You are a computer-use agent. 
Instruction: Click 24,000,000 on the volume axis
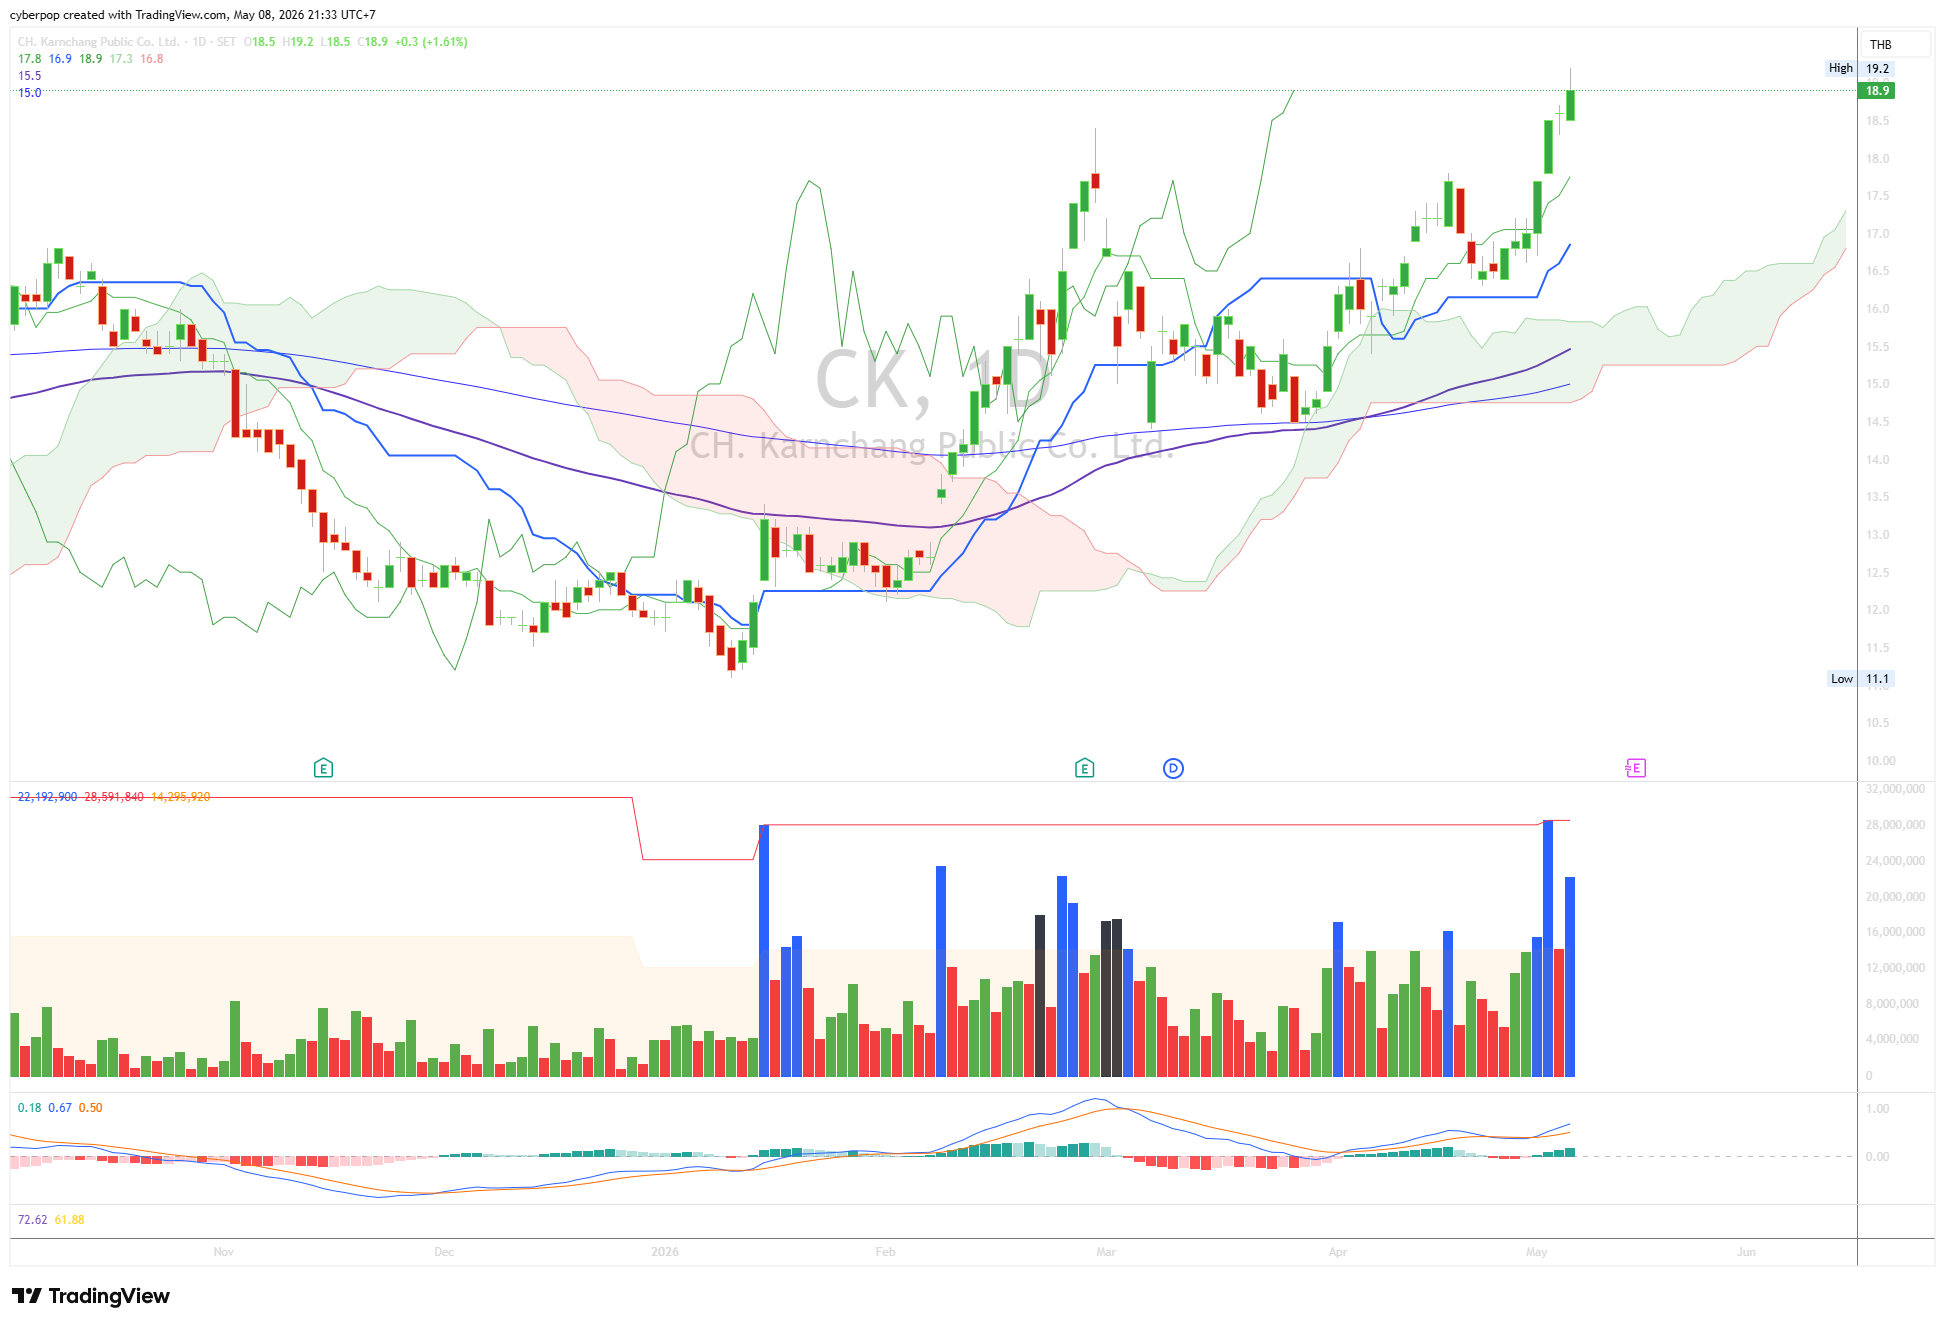pyautogui.click(x=1895, y=861)
